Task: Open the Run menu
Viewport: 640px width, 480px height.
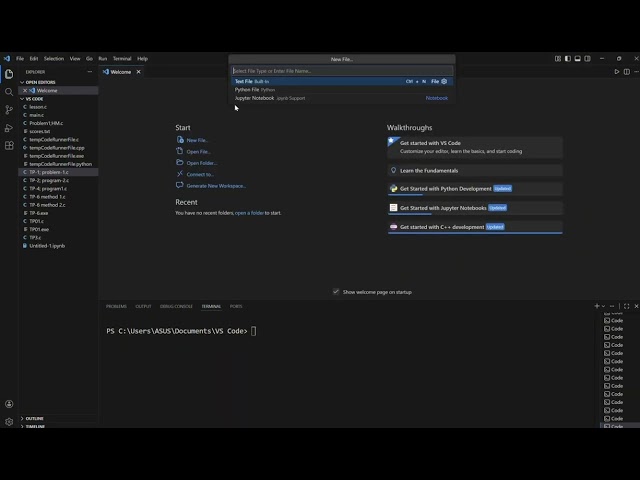Action: coord(103,59)
